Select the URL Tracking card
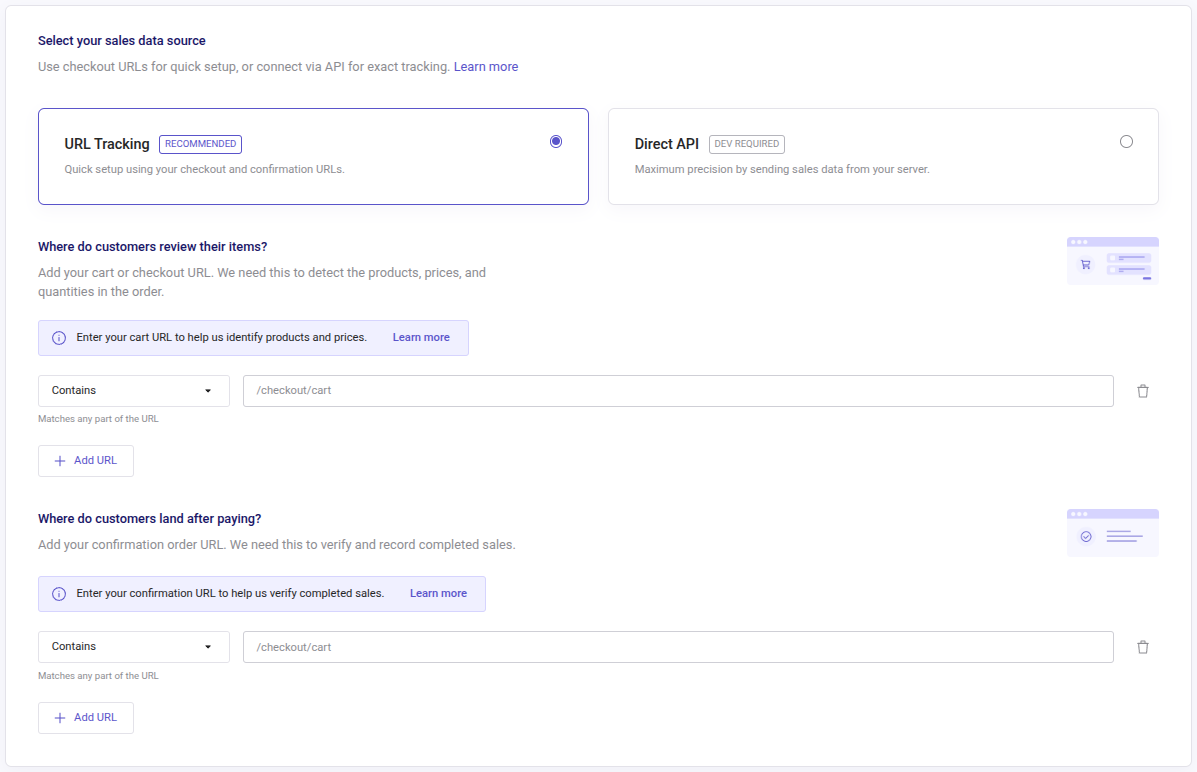 (x=313, y=156)
